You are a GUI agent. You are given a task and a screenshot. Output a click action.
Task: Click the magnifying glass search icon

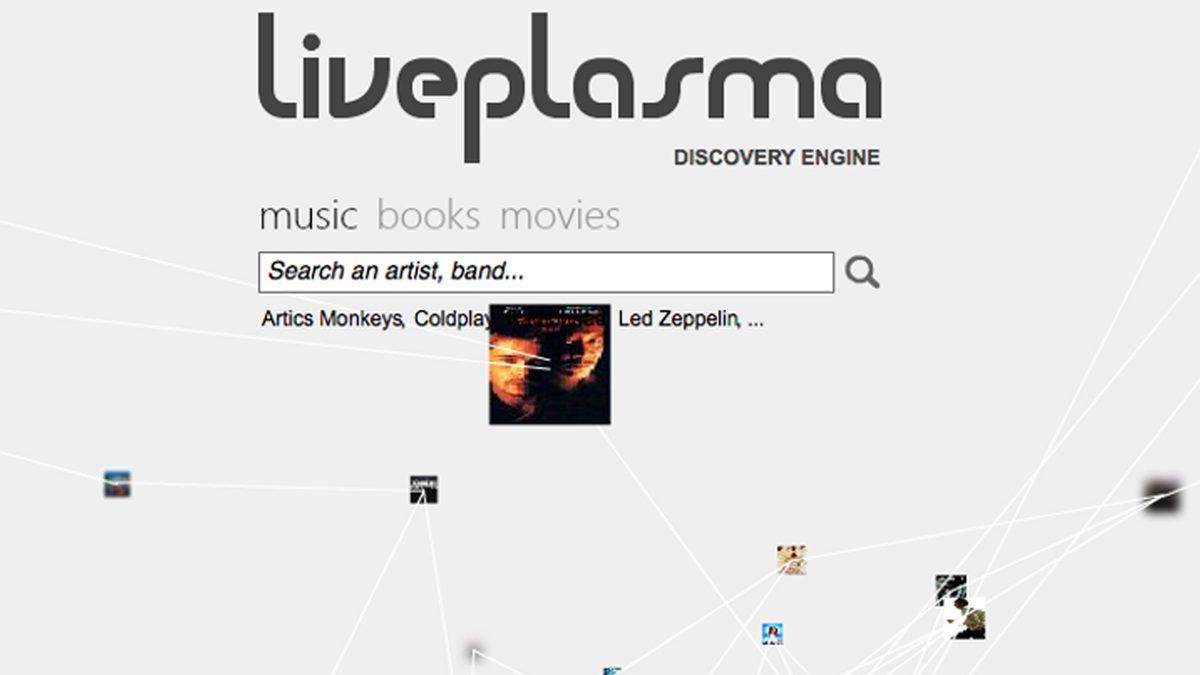(862, 272)
